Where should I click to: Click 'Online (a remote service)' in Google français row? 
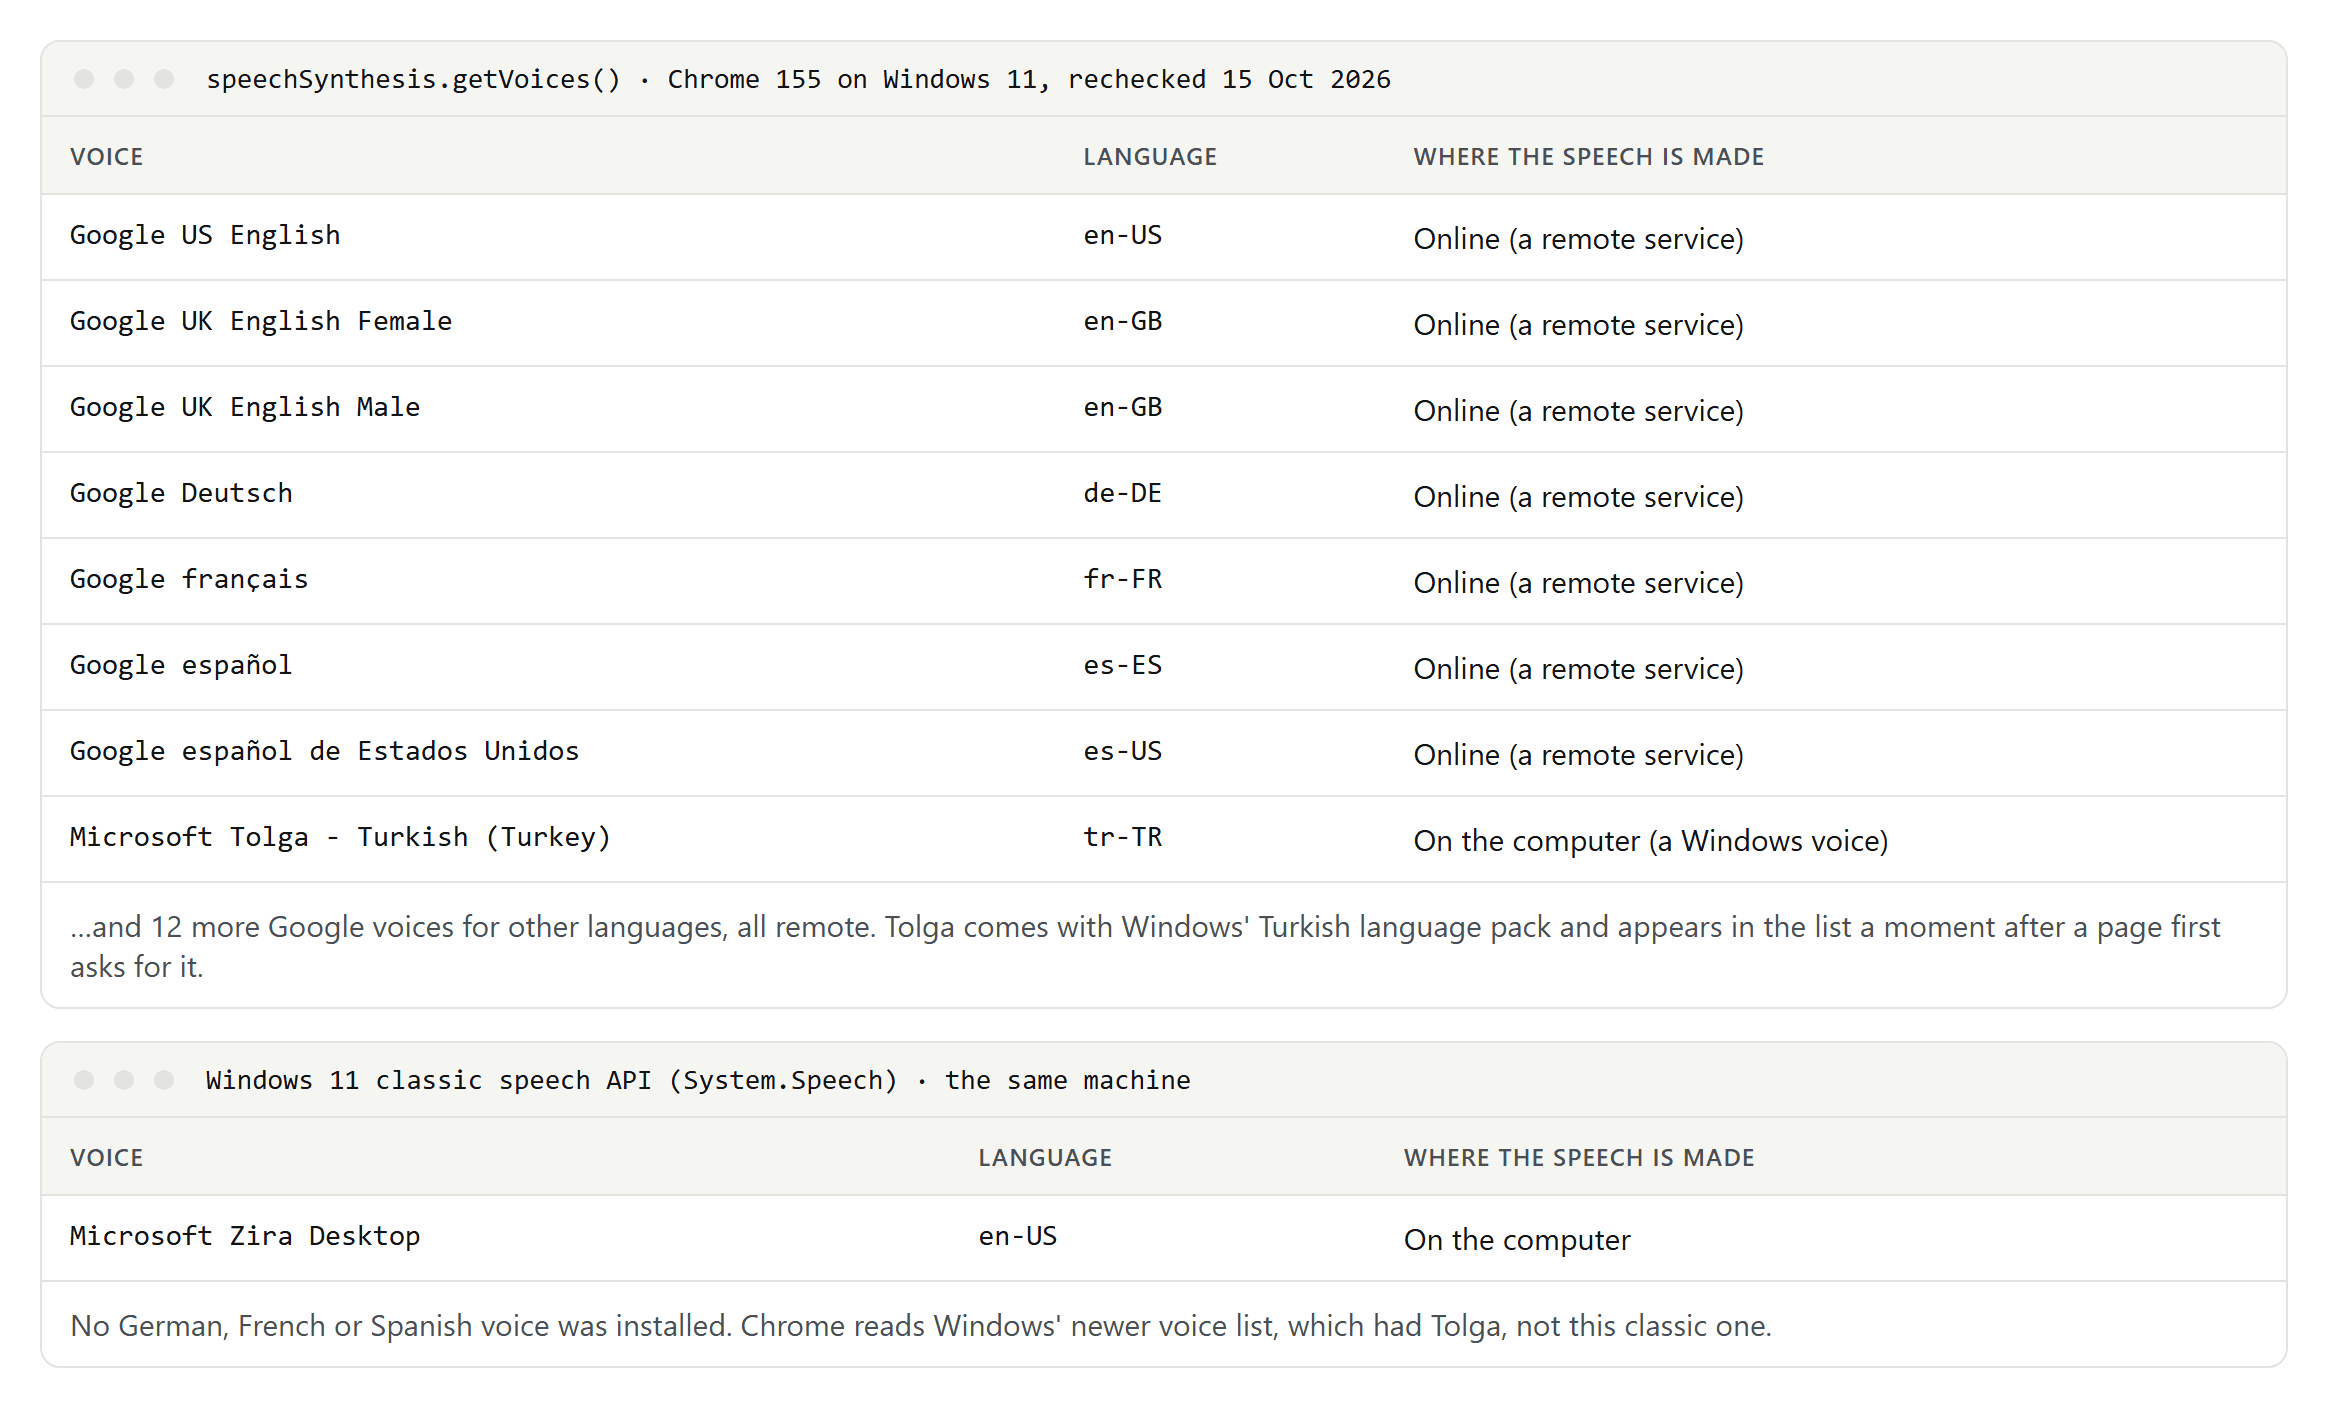click(1578, 583)
